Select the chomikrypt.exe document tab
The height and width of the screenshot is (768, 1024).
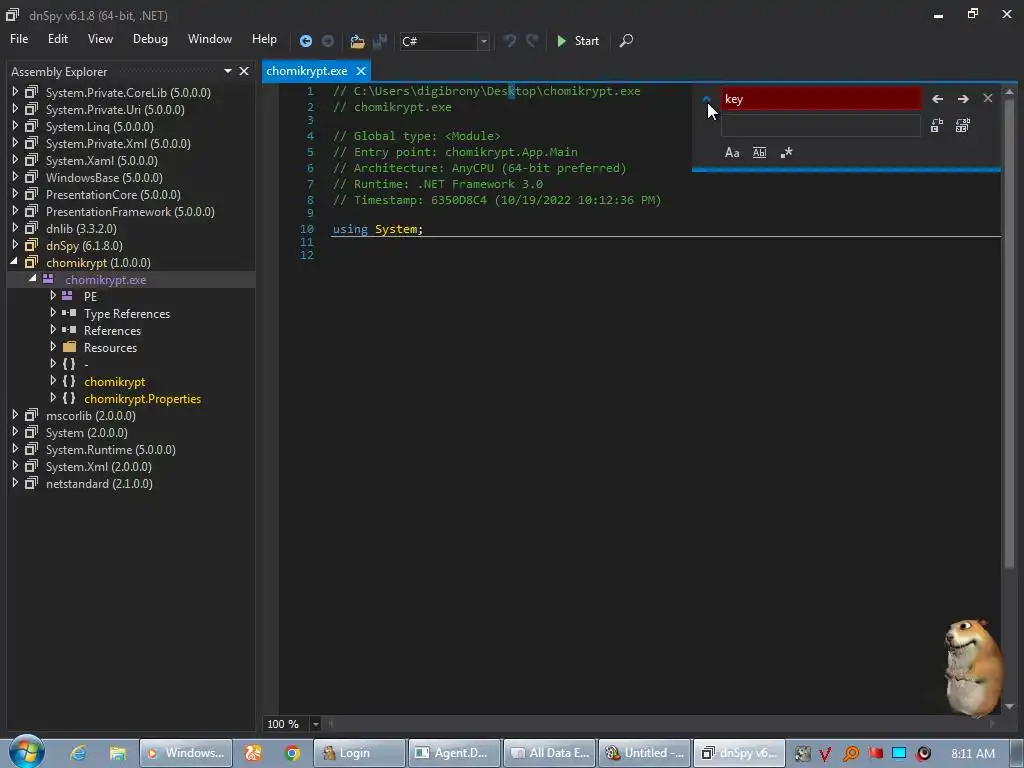[x=306, y=71]
